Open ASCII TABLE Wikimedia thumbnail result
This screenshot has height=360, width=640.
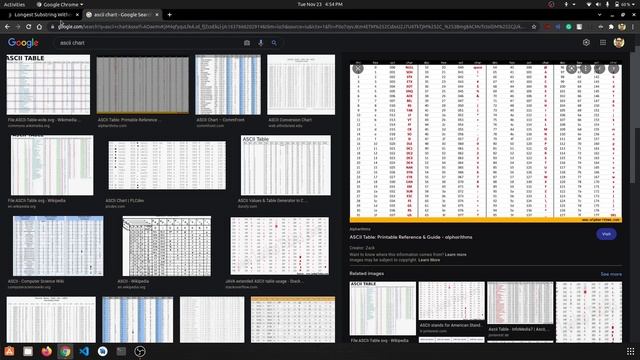click(48, 84)
